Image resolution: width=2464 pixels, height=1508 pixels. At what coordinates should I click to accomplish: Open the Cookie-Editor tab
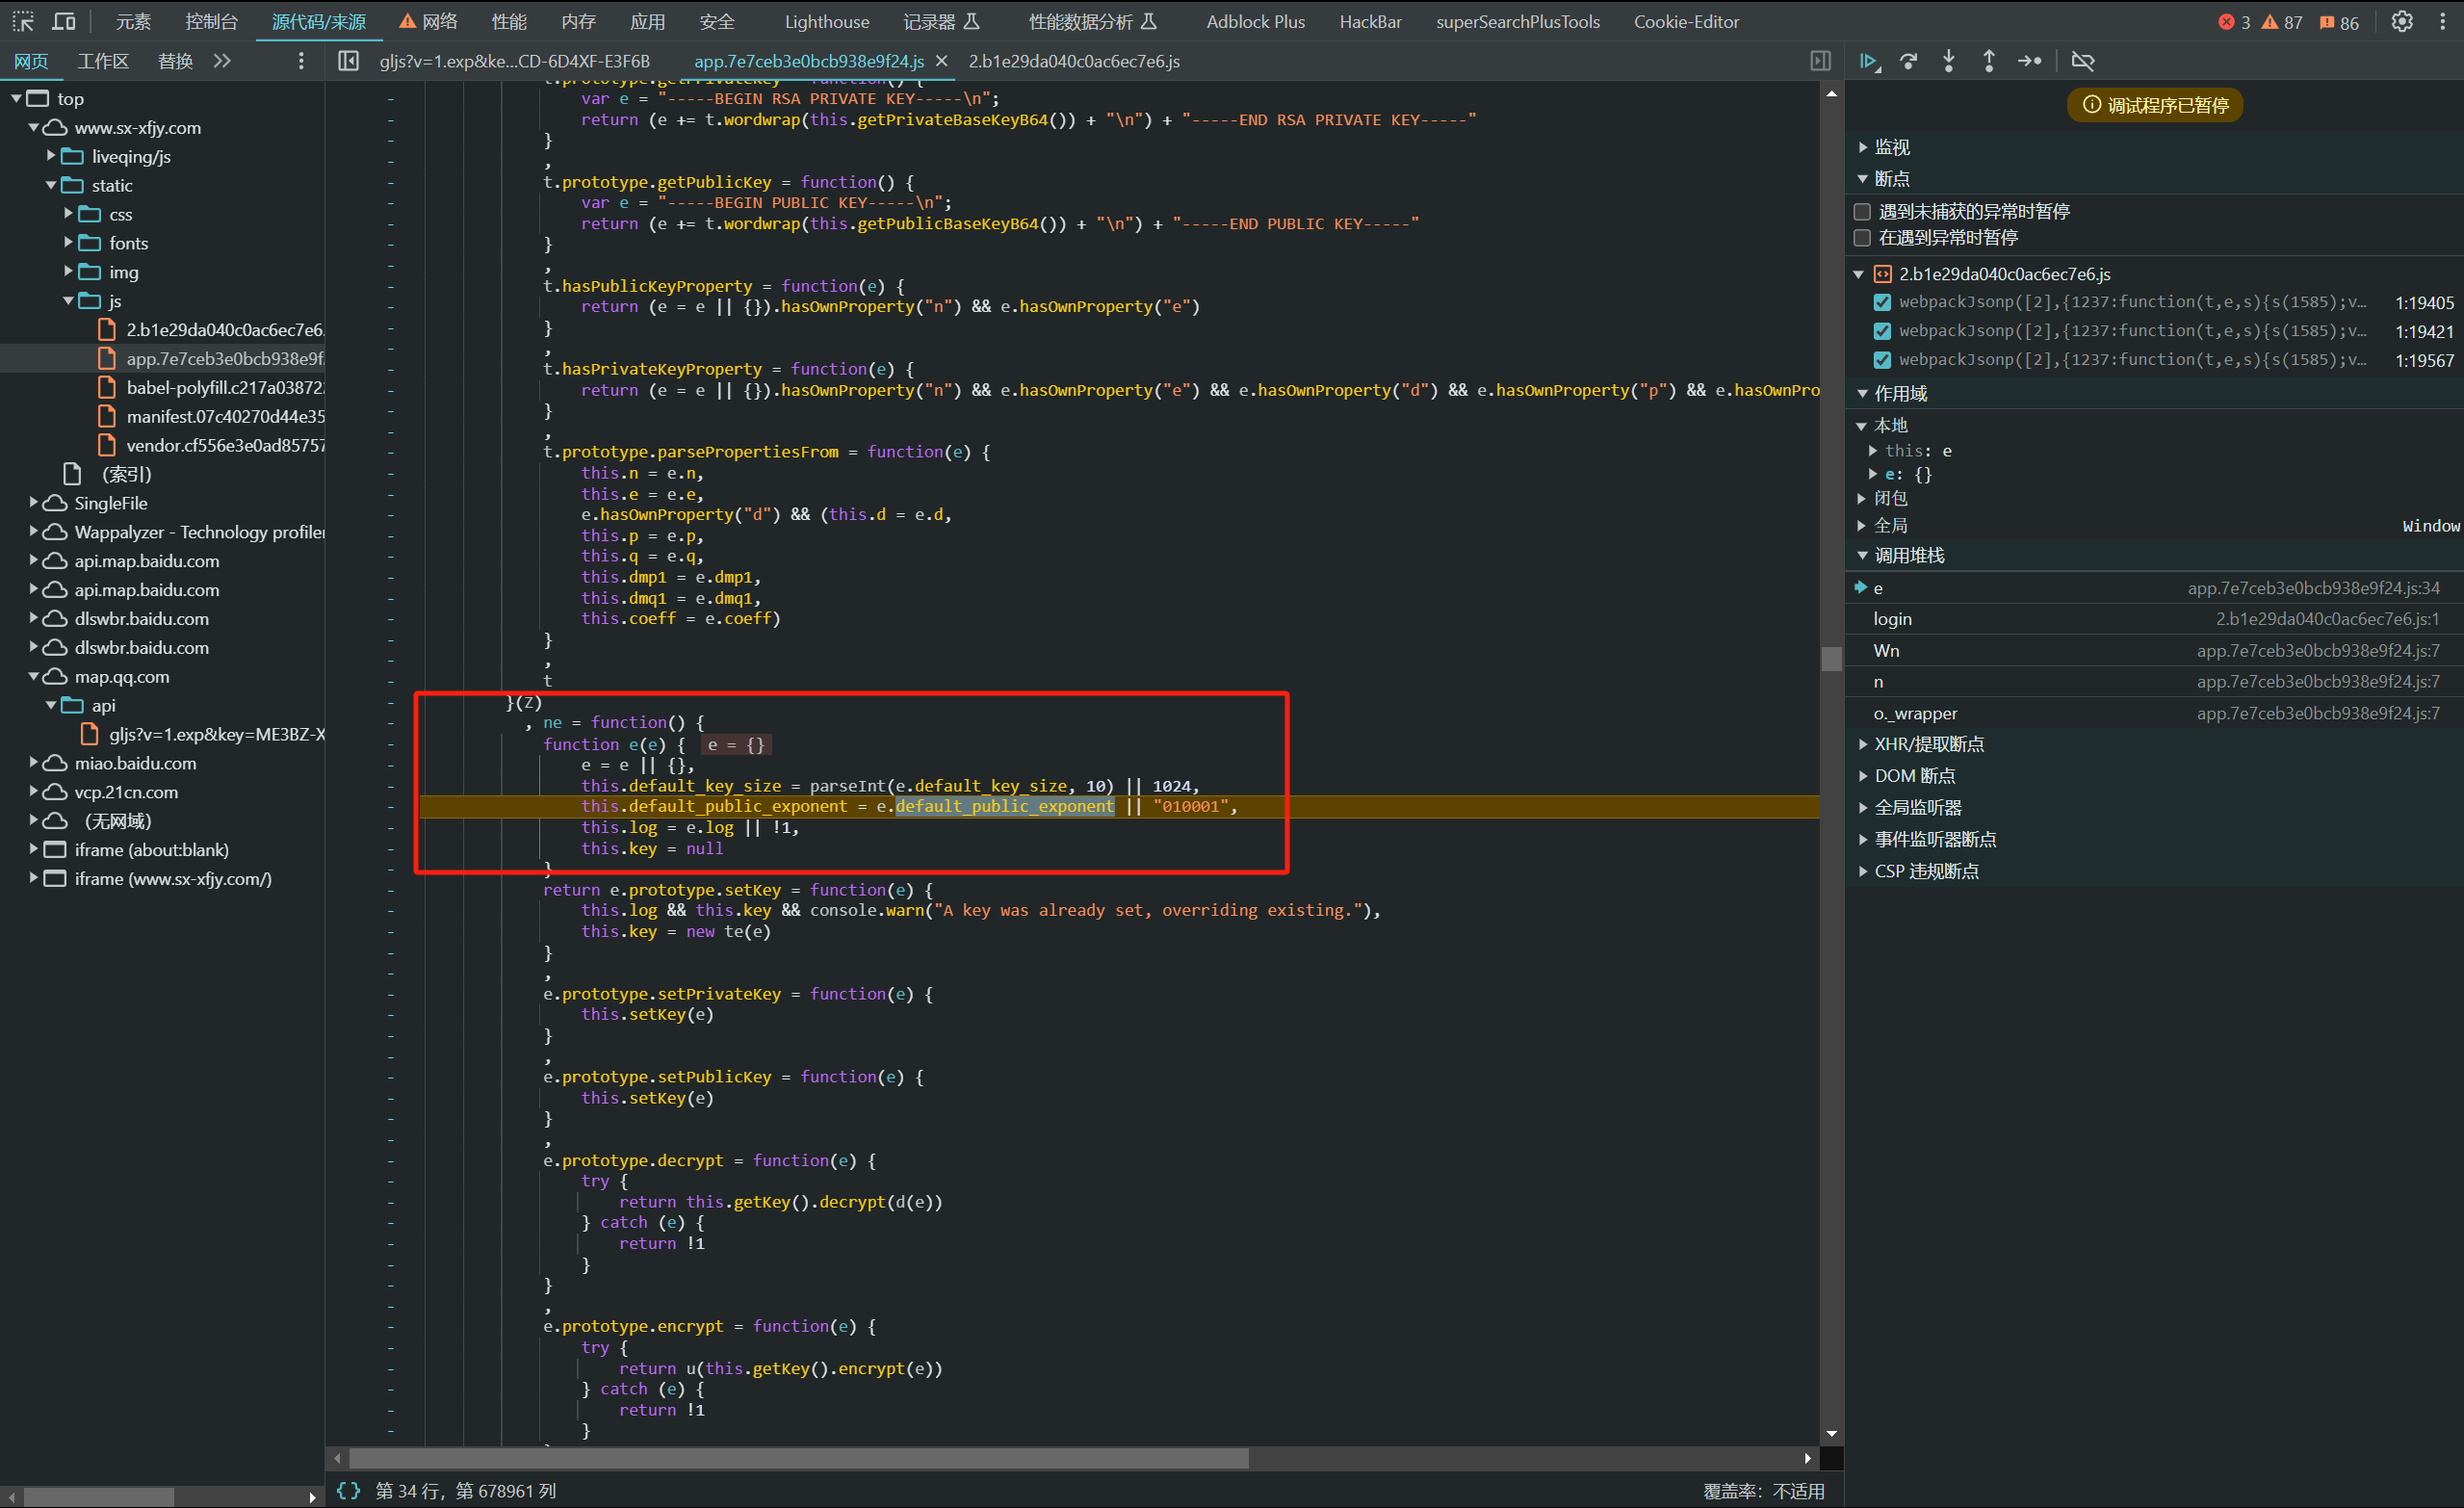[x=1686, y=22]
